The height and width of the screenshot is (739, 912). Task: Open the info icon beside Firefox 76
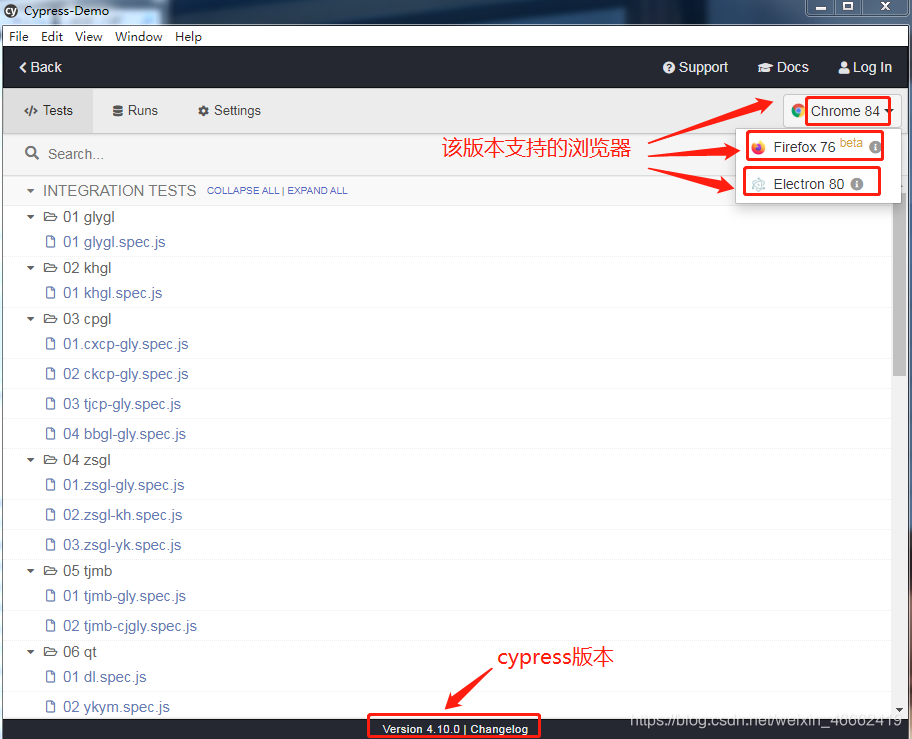[x=875, y=147]
